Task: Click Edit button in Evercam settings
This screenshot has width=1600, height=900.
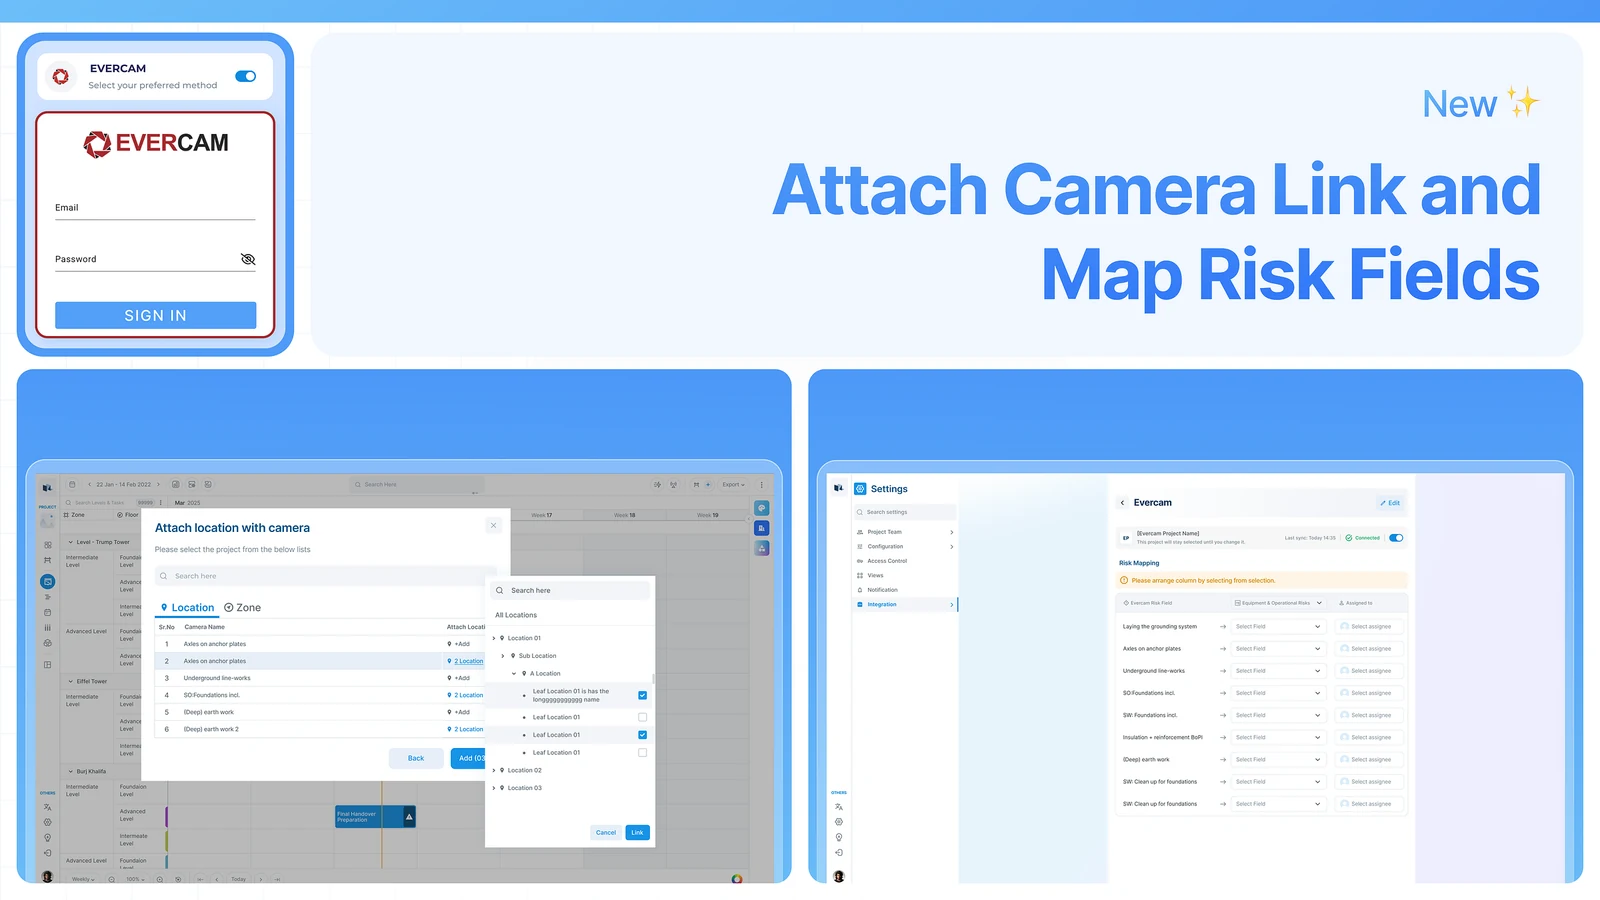Action: click(1390, 503)
